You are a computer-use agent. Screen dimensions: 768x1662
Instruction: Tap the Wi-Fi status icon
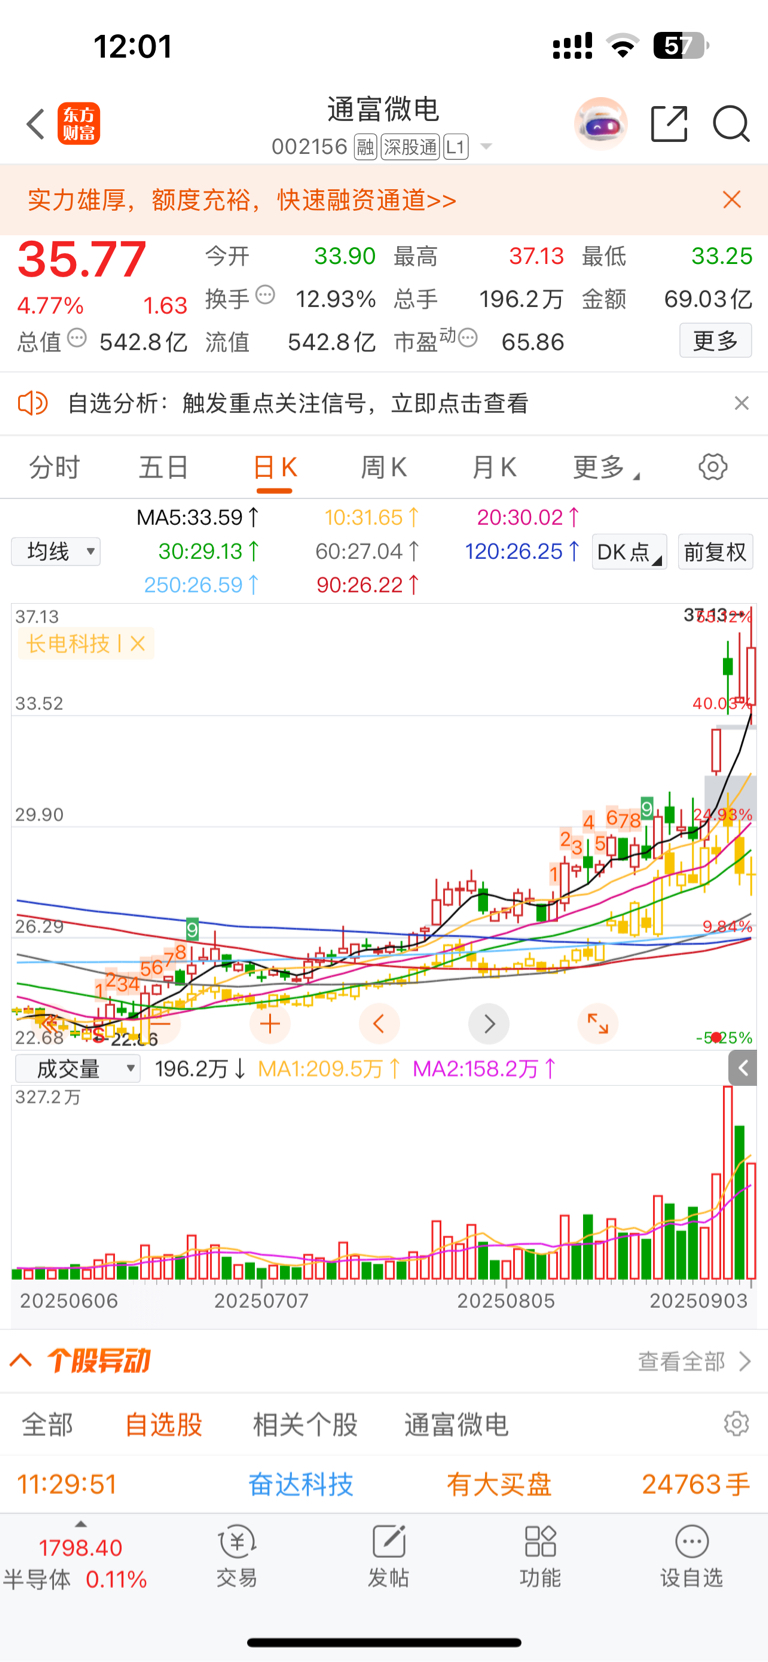tap(623, 46)
